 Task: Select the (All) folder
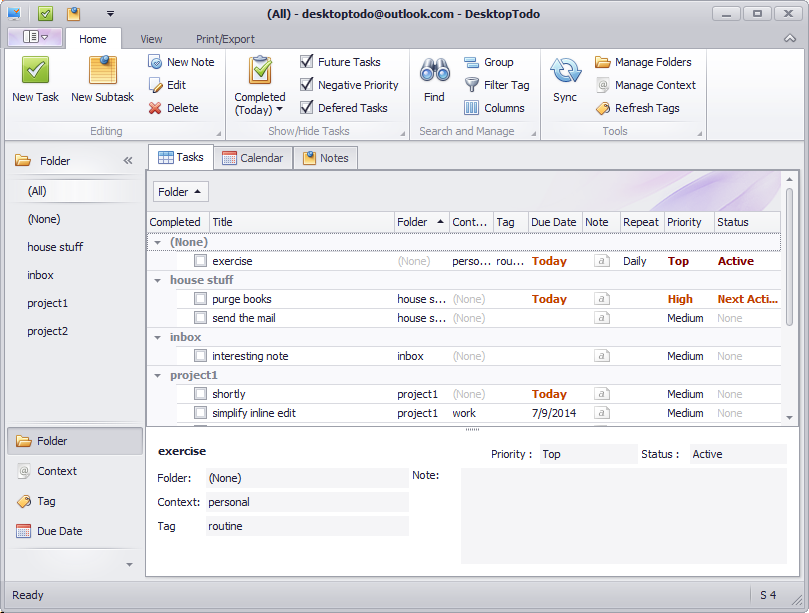click(75, 191)
